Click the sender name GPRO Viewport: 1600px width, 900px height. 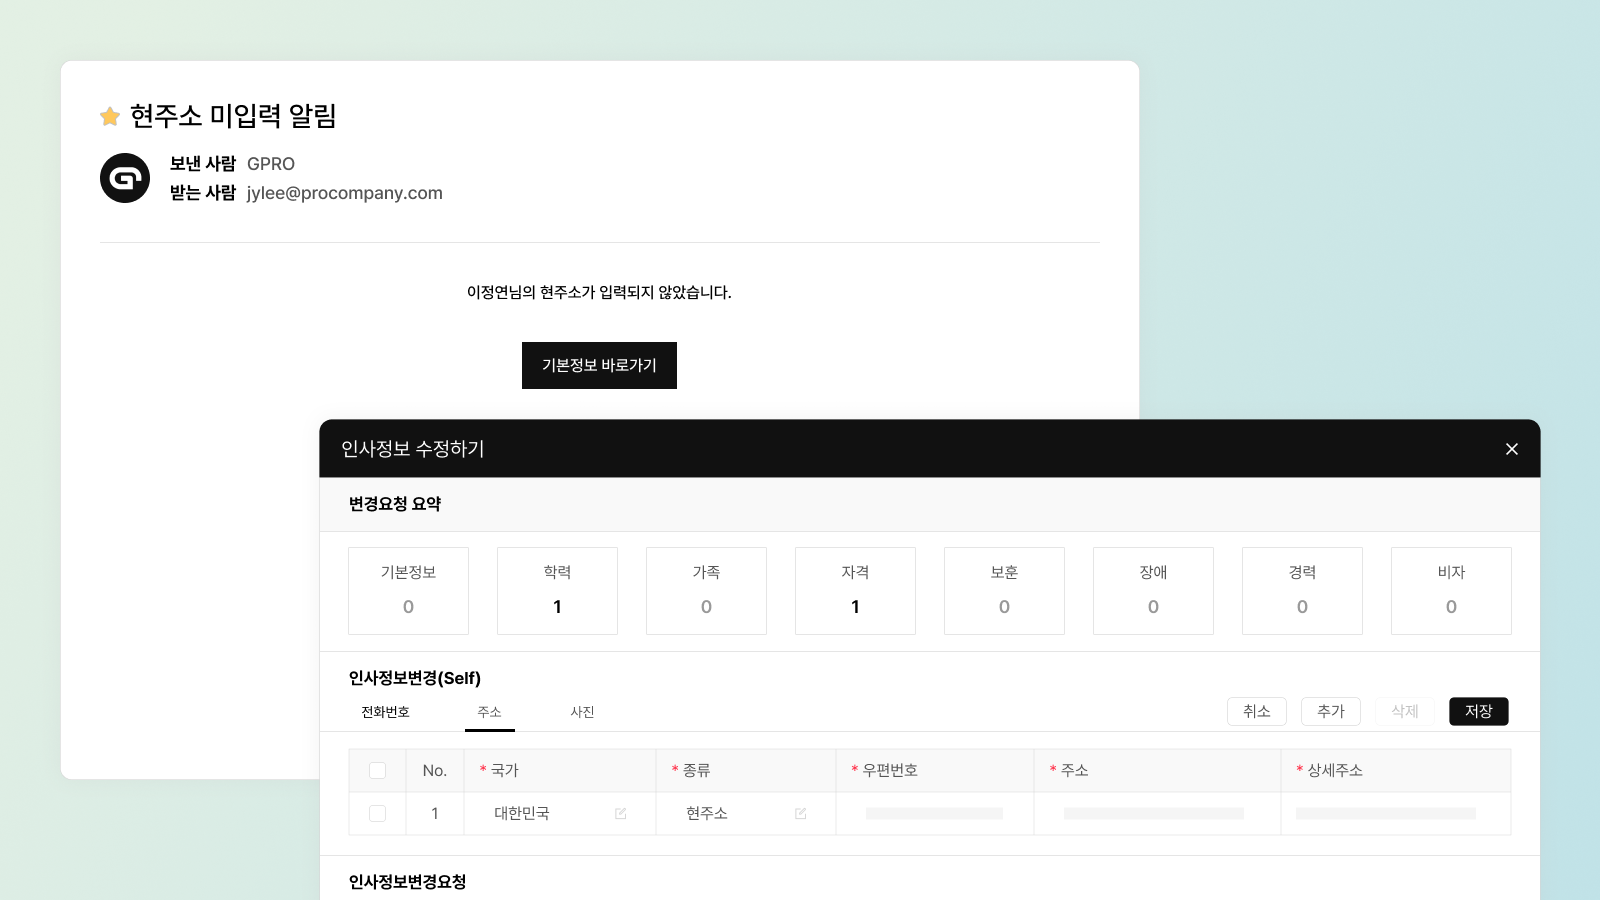tap(271, 164)
